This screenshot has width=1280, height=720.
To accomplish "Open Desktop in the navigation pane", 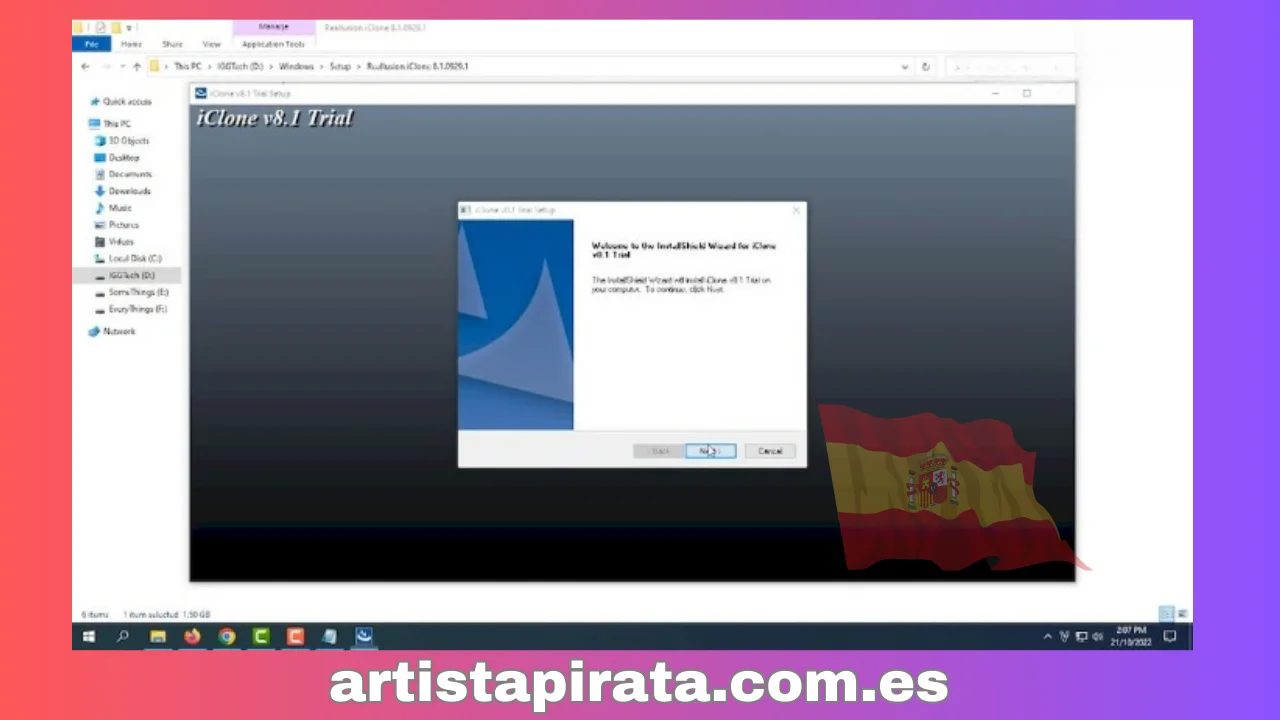I will (124, 158).
